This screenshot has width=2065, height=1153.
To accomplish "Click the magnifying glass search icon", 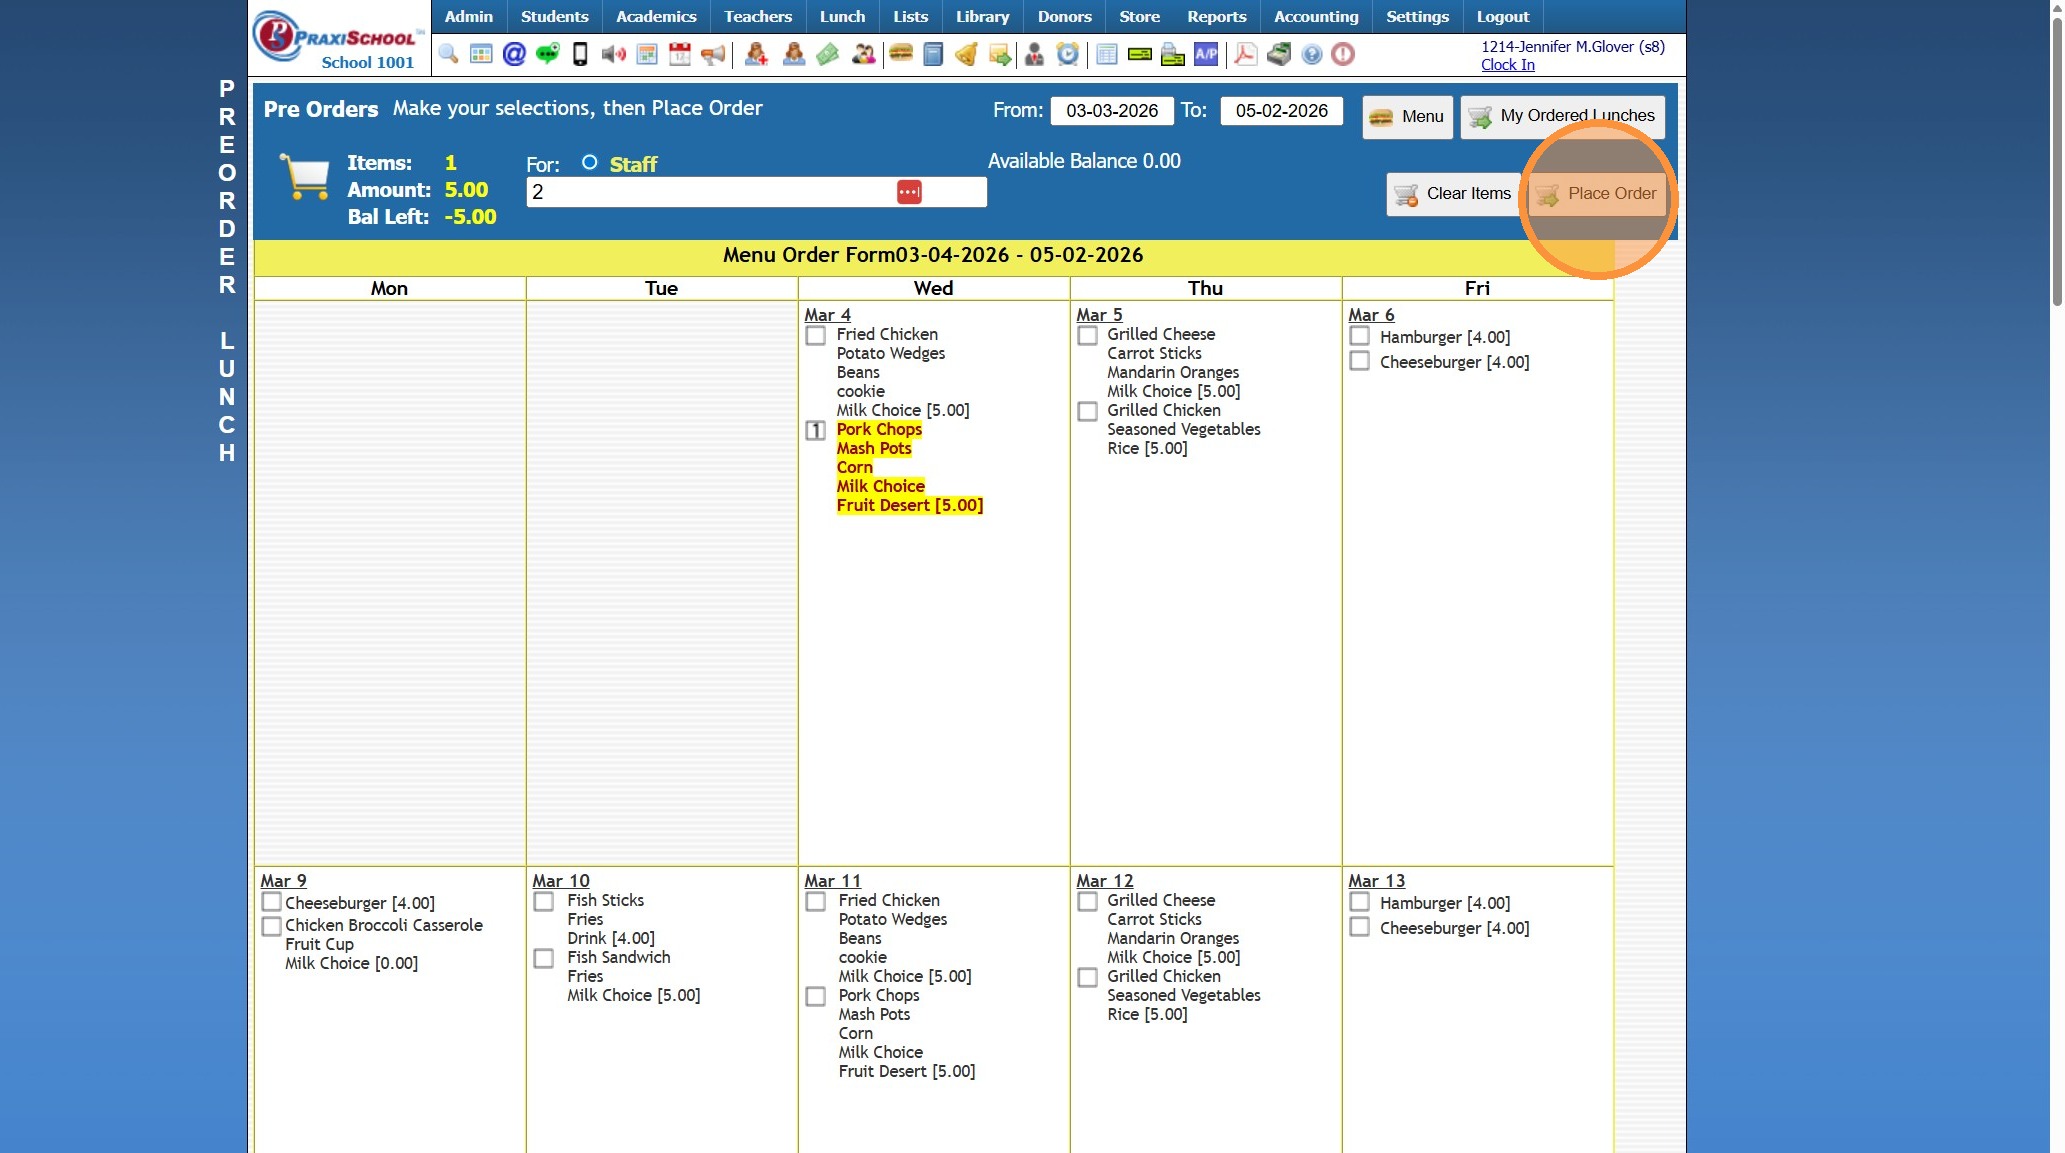I will pos(448,54).
